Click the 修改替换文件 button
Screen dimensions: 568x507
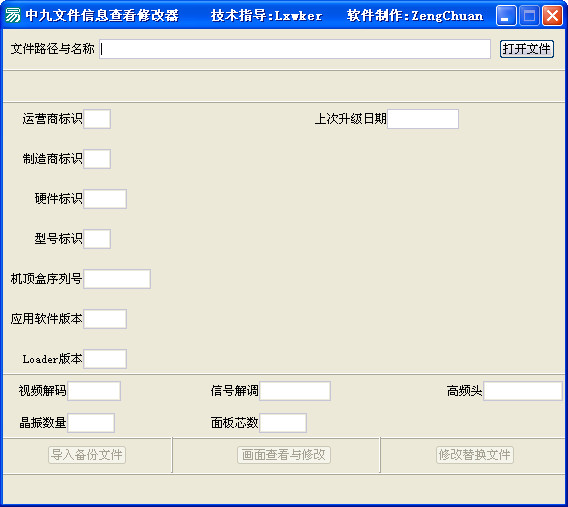click(x=475, y=455)
